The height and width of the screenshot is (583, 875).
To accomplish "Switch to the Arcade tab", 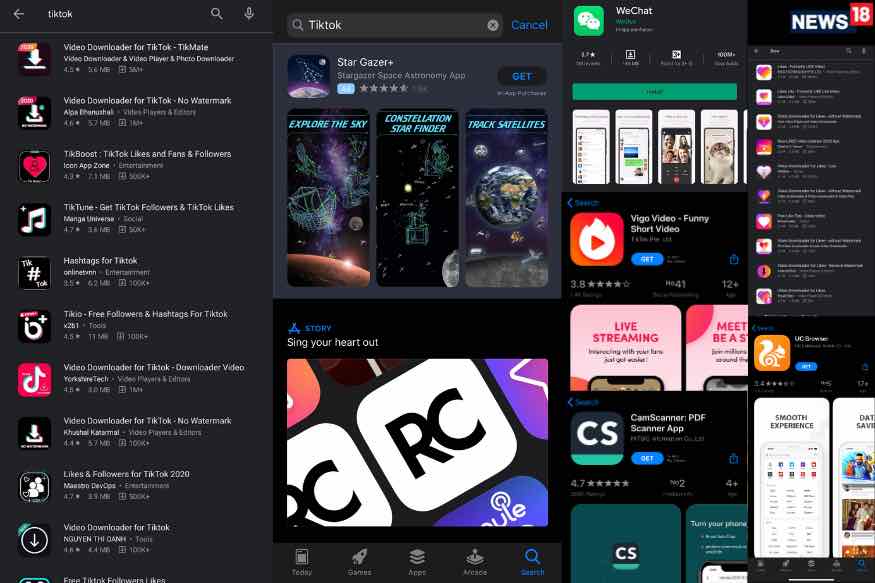I will click(475, 561).
